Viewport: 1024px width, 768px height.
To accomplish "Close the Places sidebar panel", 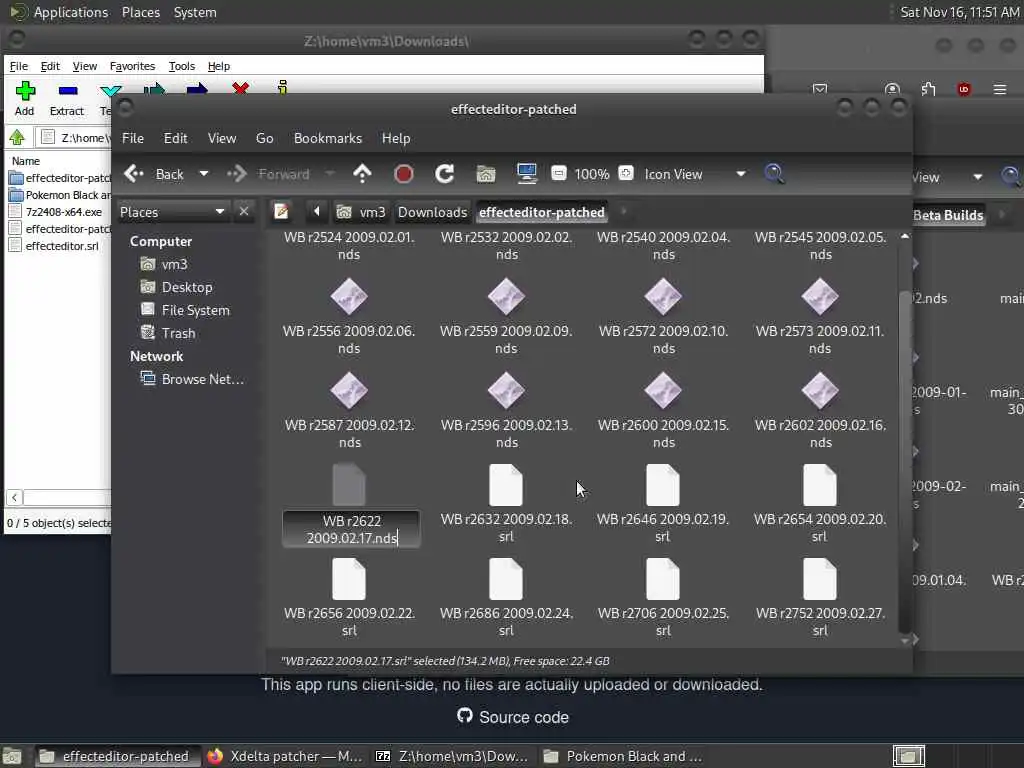I will (x=244, y=211).
